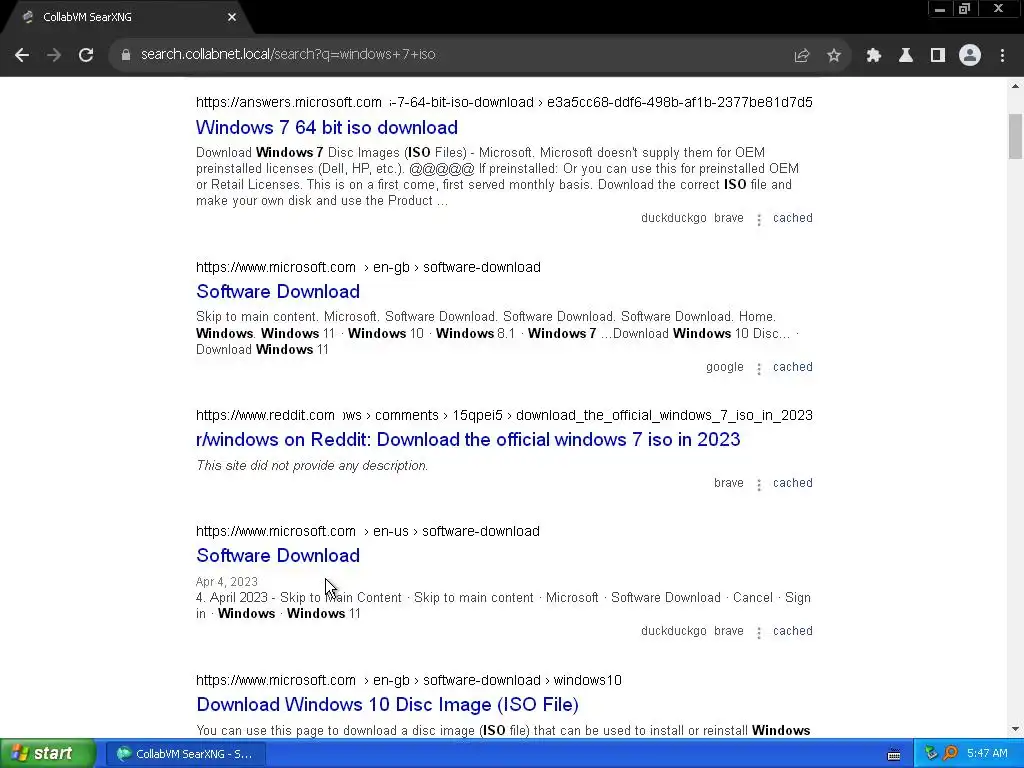
Task: Close the CollabVM SearXNG tab
Action: click(232, 18)
